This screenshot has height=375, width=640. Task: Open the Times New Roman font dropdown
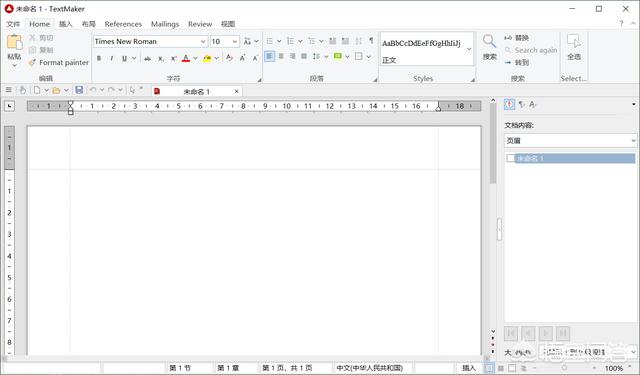pyautogui.click(x=203, y=42)
